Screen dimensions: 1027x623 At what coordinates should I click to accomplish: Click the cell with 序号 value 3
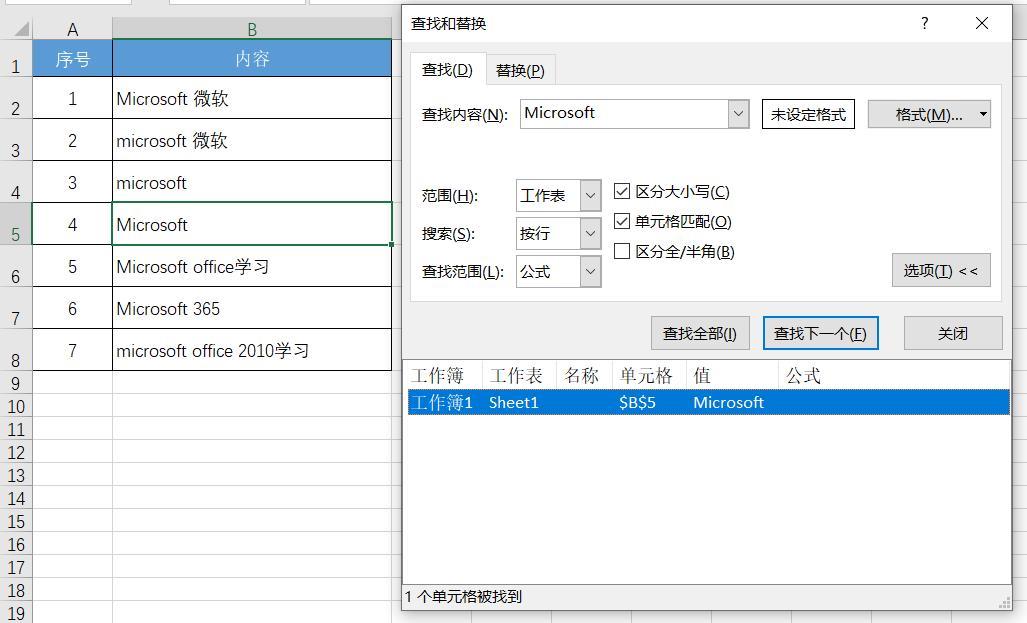[x=72, y=182]
